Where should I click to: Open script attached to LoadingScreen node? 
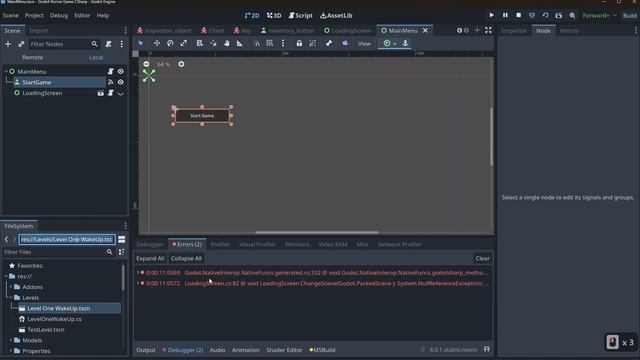[110, 93]
